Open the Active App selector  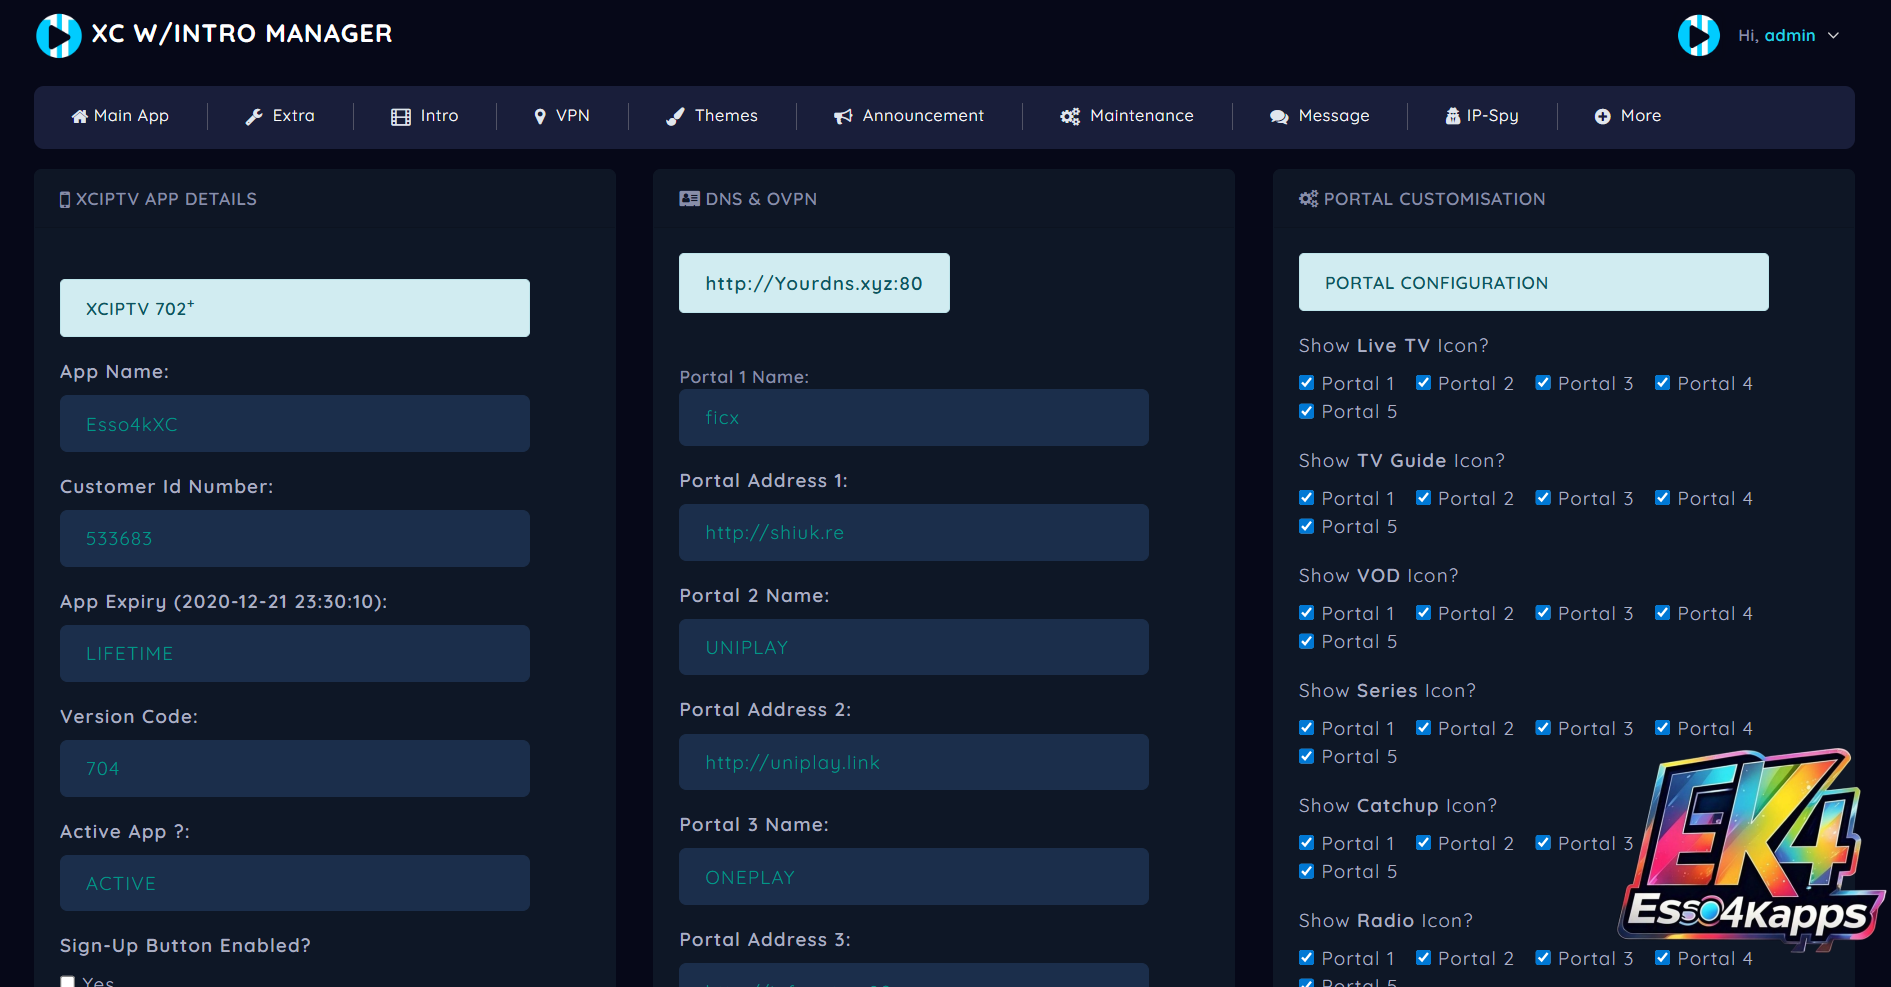[x=294, y=883]
